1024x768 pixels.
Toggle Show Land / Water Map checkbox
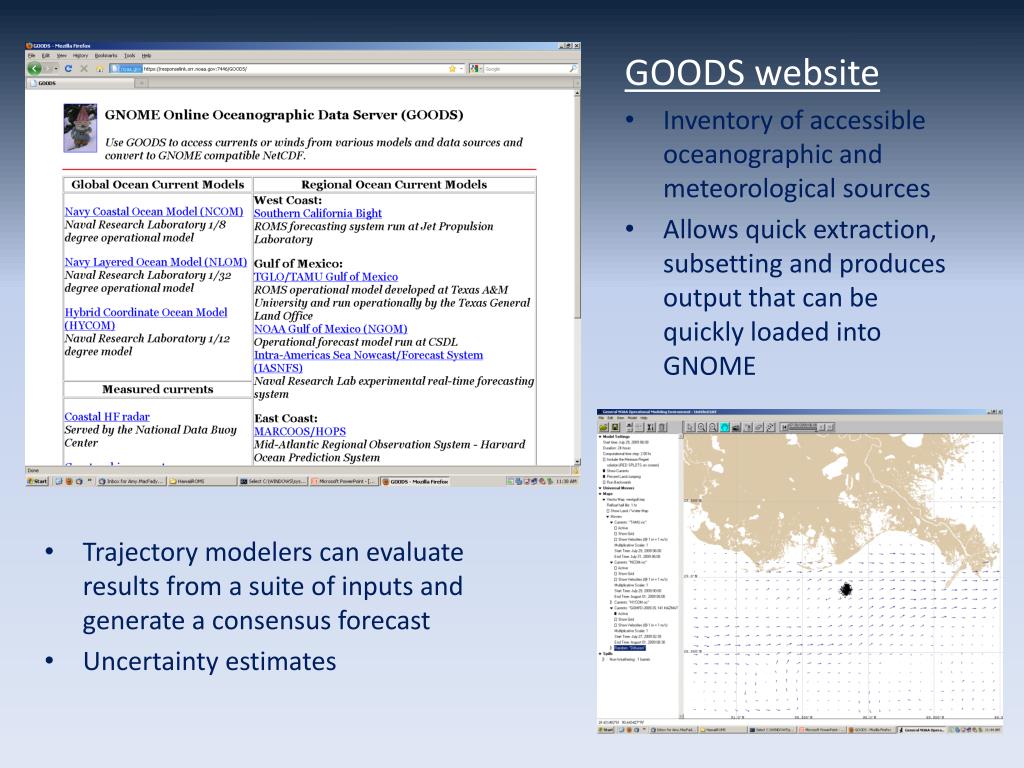(608, 511)
